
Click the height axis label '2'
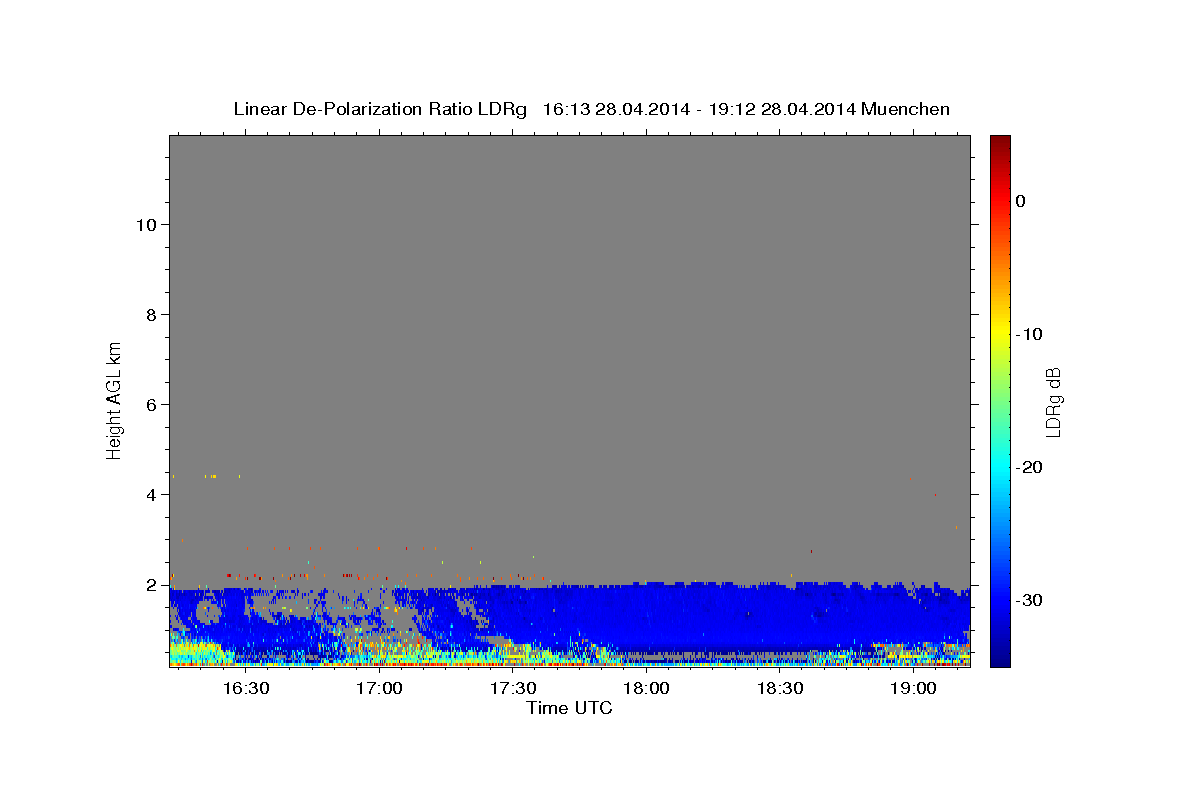coord(153,585)
